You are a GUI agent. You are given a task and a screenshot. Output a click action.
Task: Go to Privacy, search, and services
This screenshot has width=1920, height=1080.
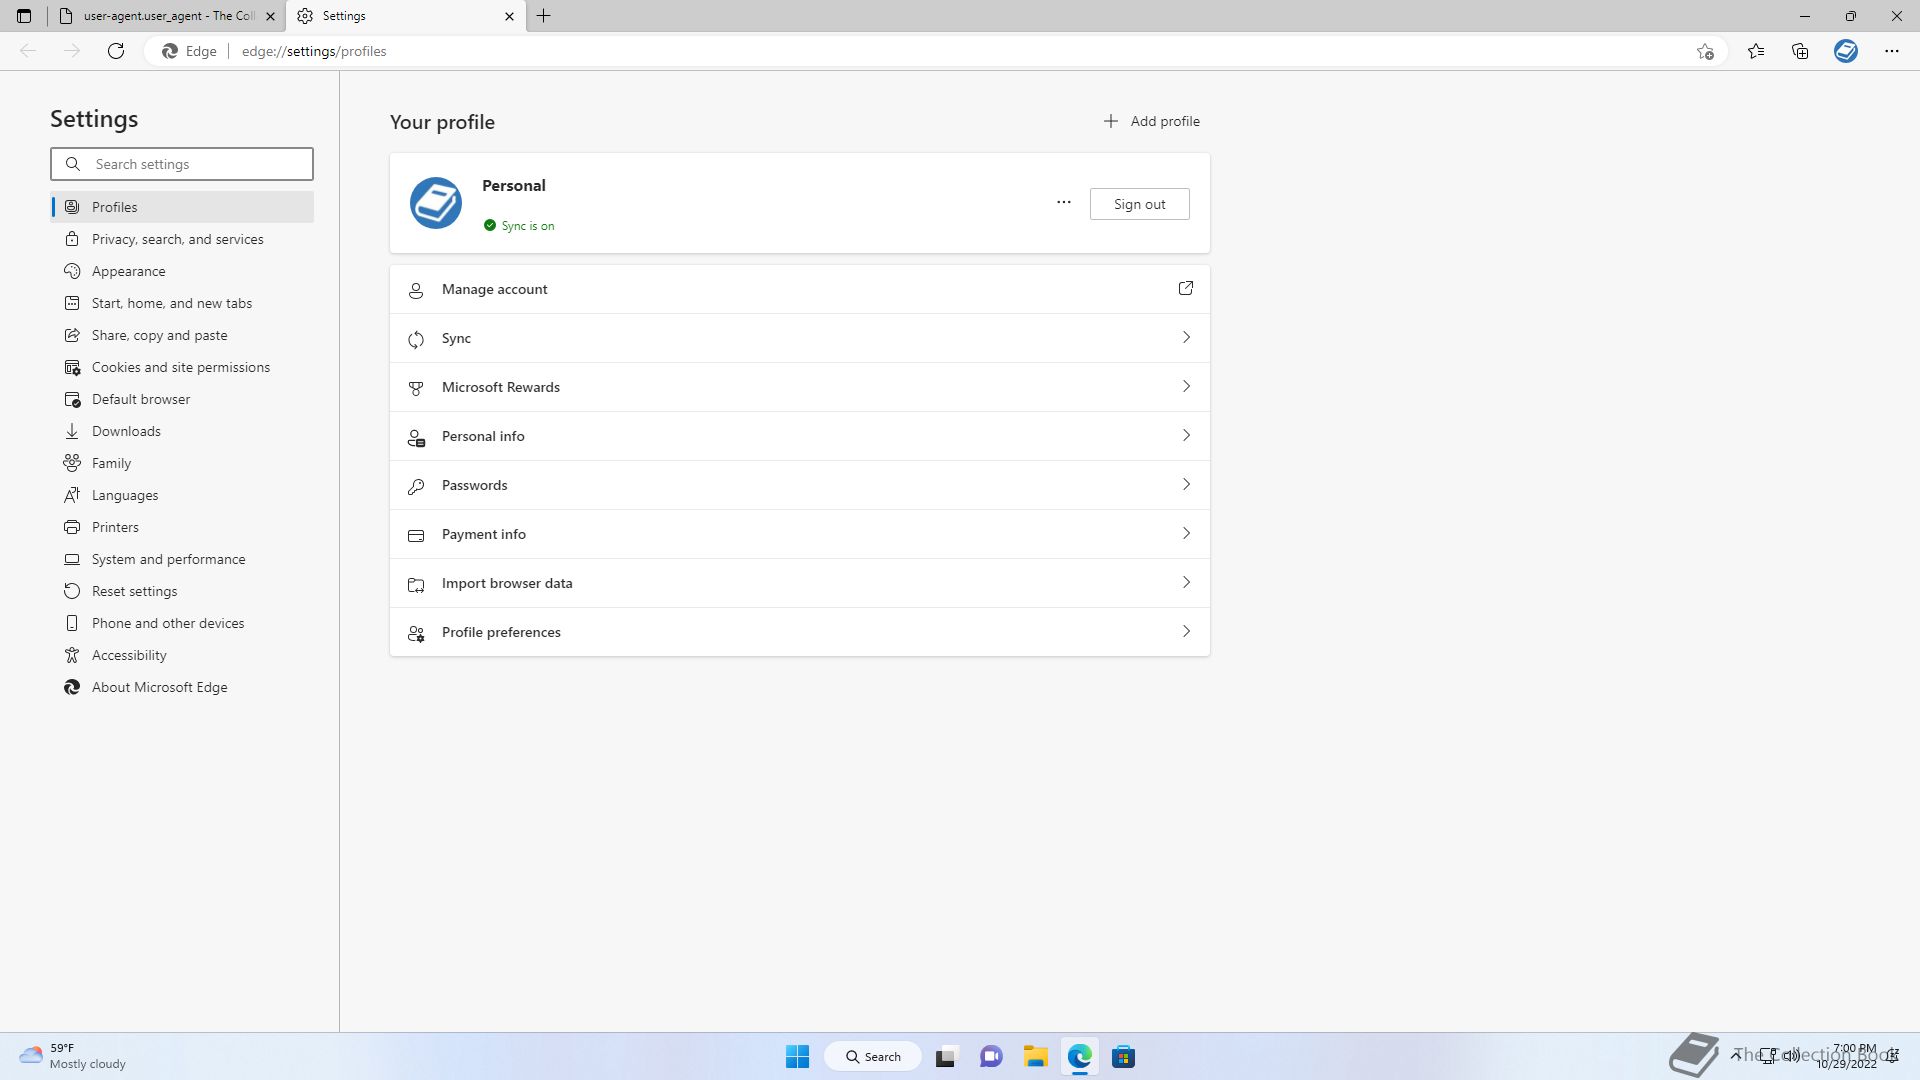[182, 239]
